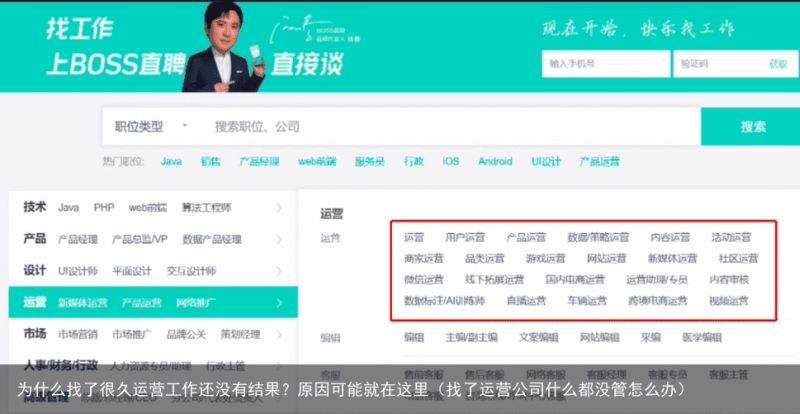Open the 职位类型 dropdown
Image resolution: width=800 pixels, height=414 pixels.
point(151,127)
